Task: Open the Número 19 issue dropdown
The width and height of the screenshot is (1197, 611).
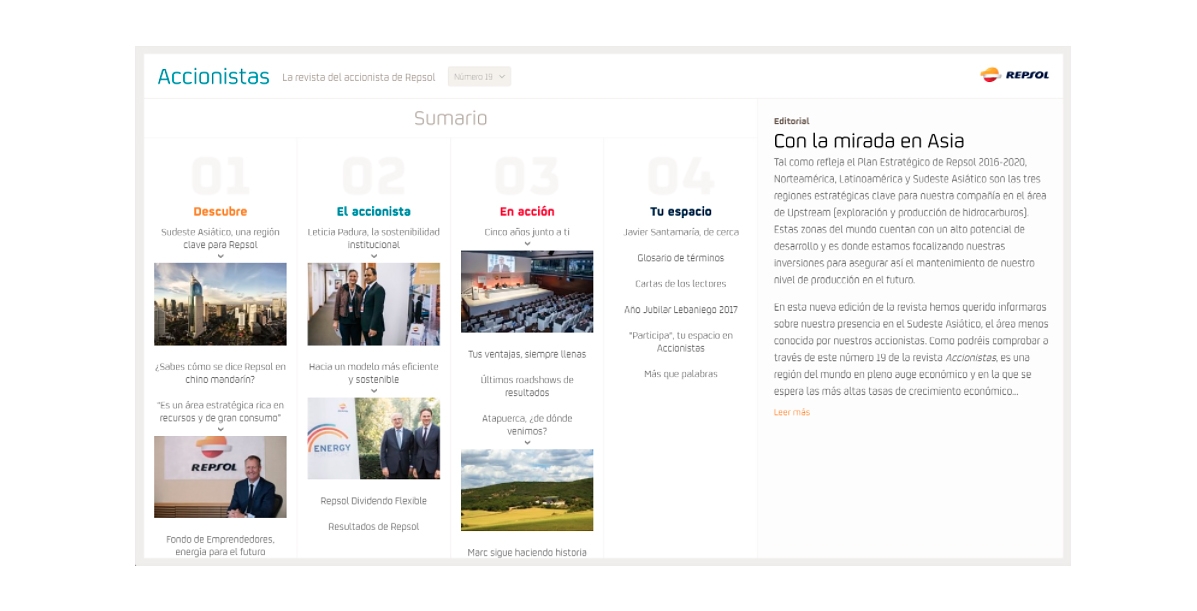Action: pyautogui.click(x=479, y=76)
